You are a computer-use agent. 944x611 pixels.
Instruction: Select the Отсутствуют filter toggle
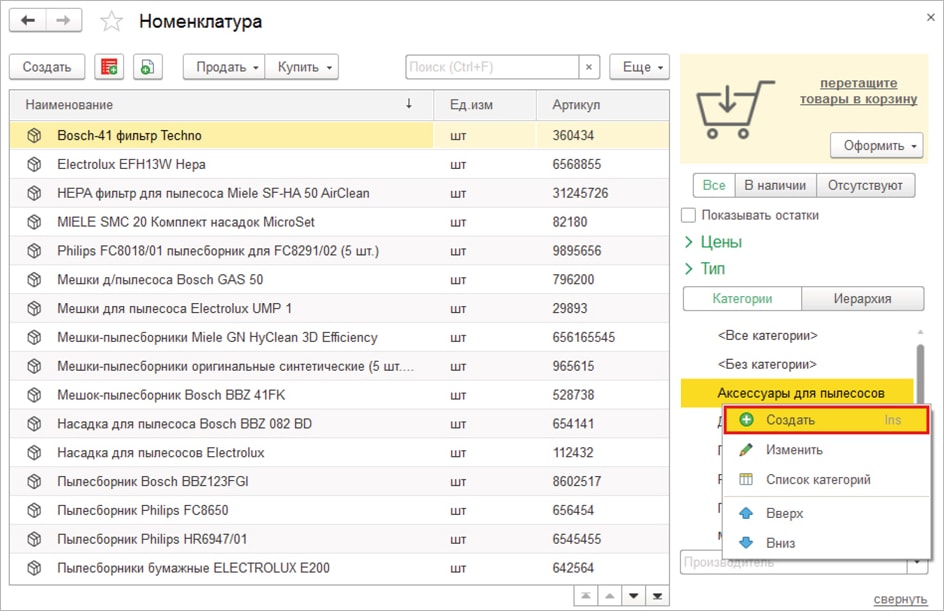click(864, 185)
